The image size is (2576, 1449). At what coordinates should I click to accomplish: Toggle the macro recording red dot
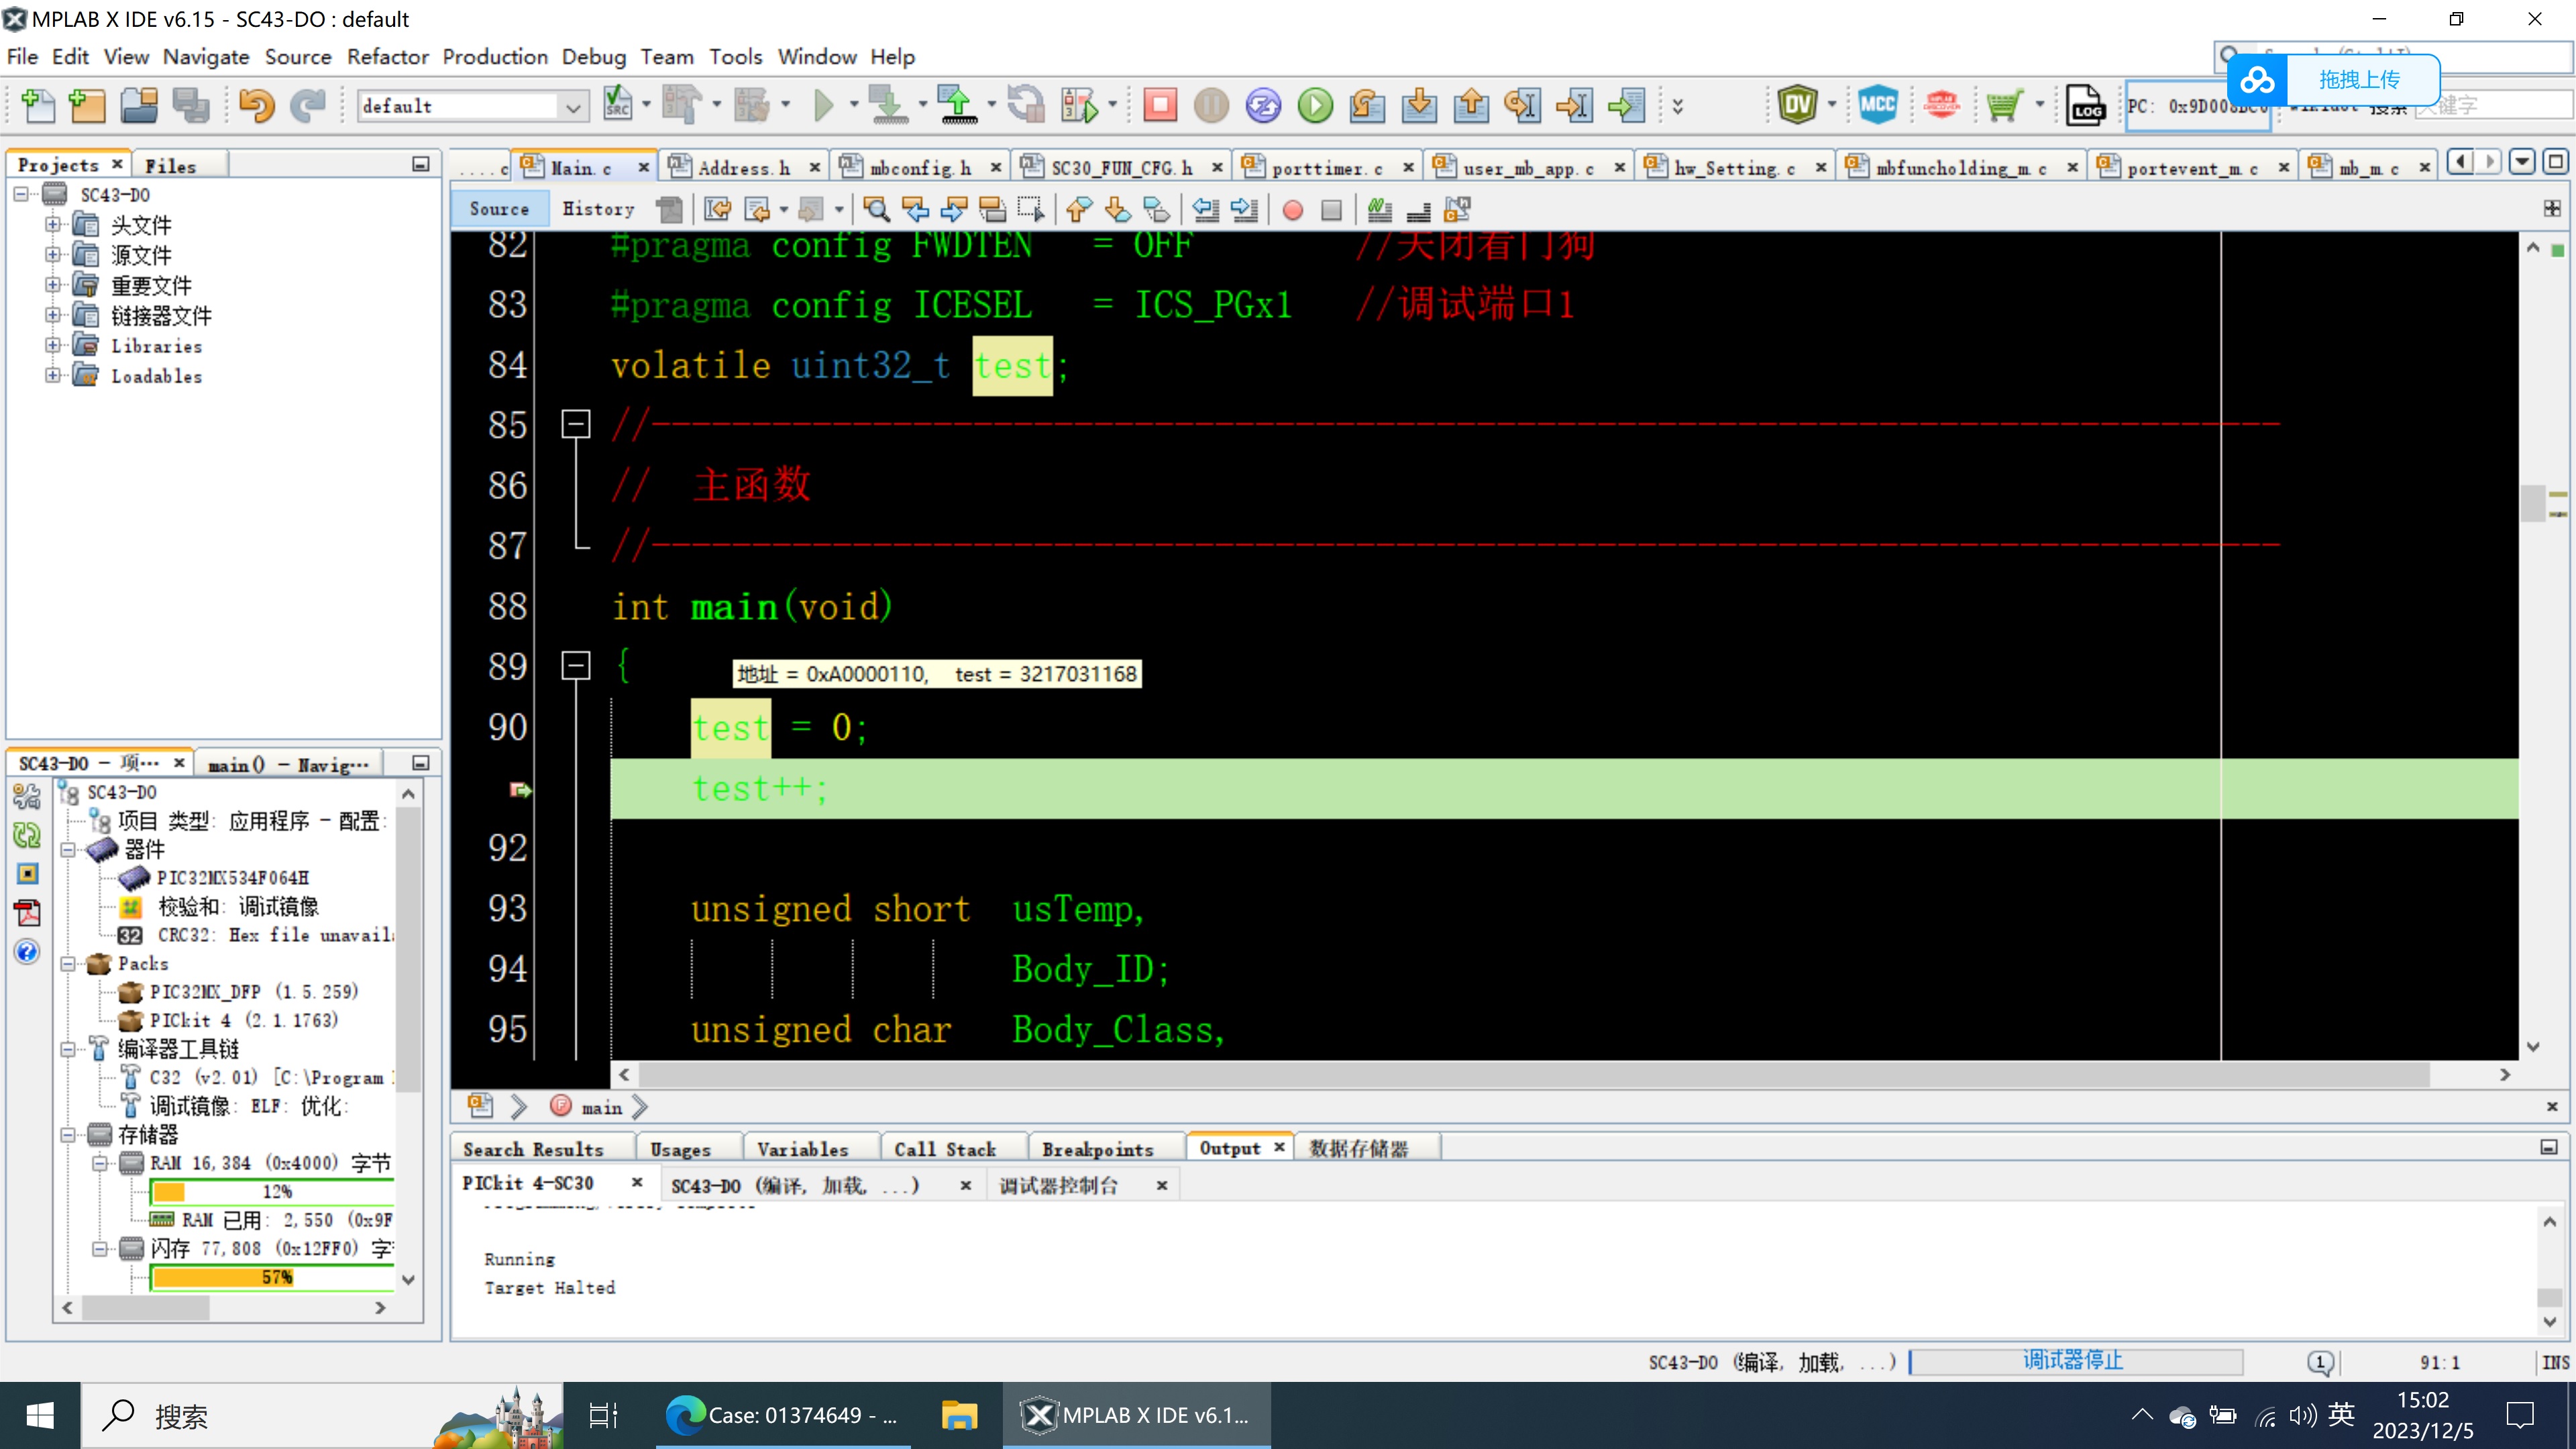point(1292,210)
